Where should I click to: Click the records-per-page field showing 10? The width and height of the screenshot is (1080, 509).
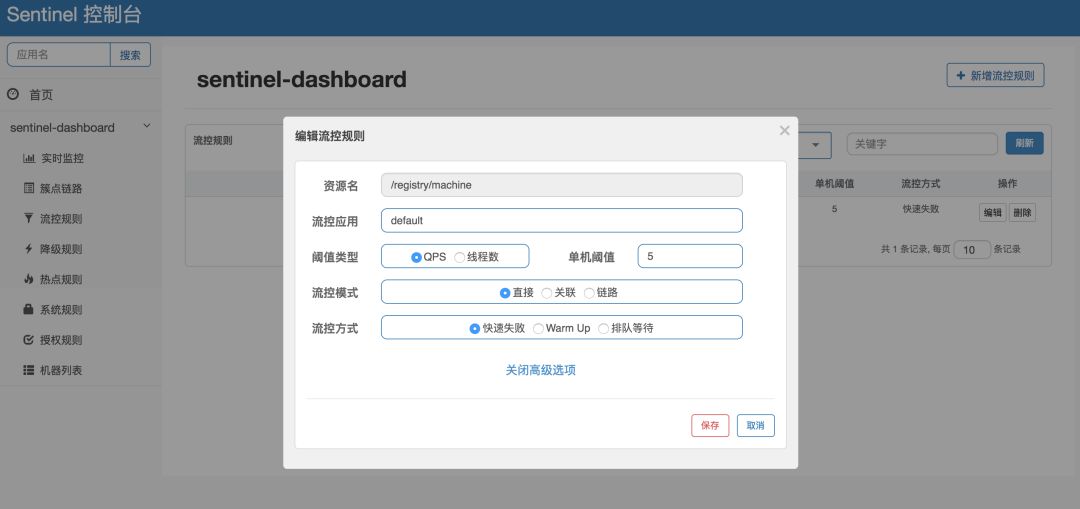(x=972, y=249)
